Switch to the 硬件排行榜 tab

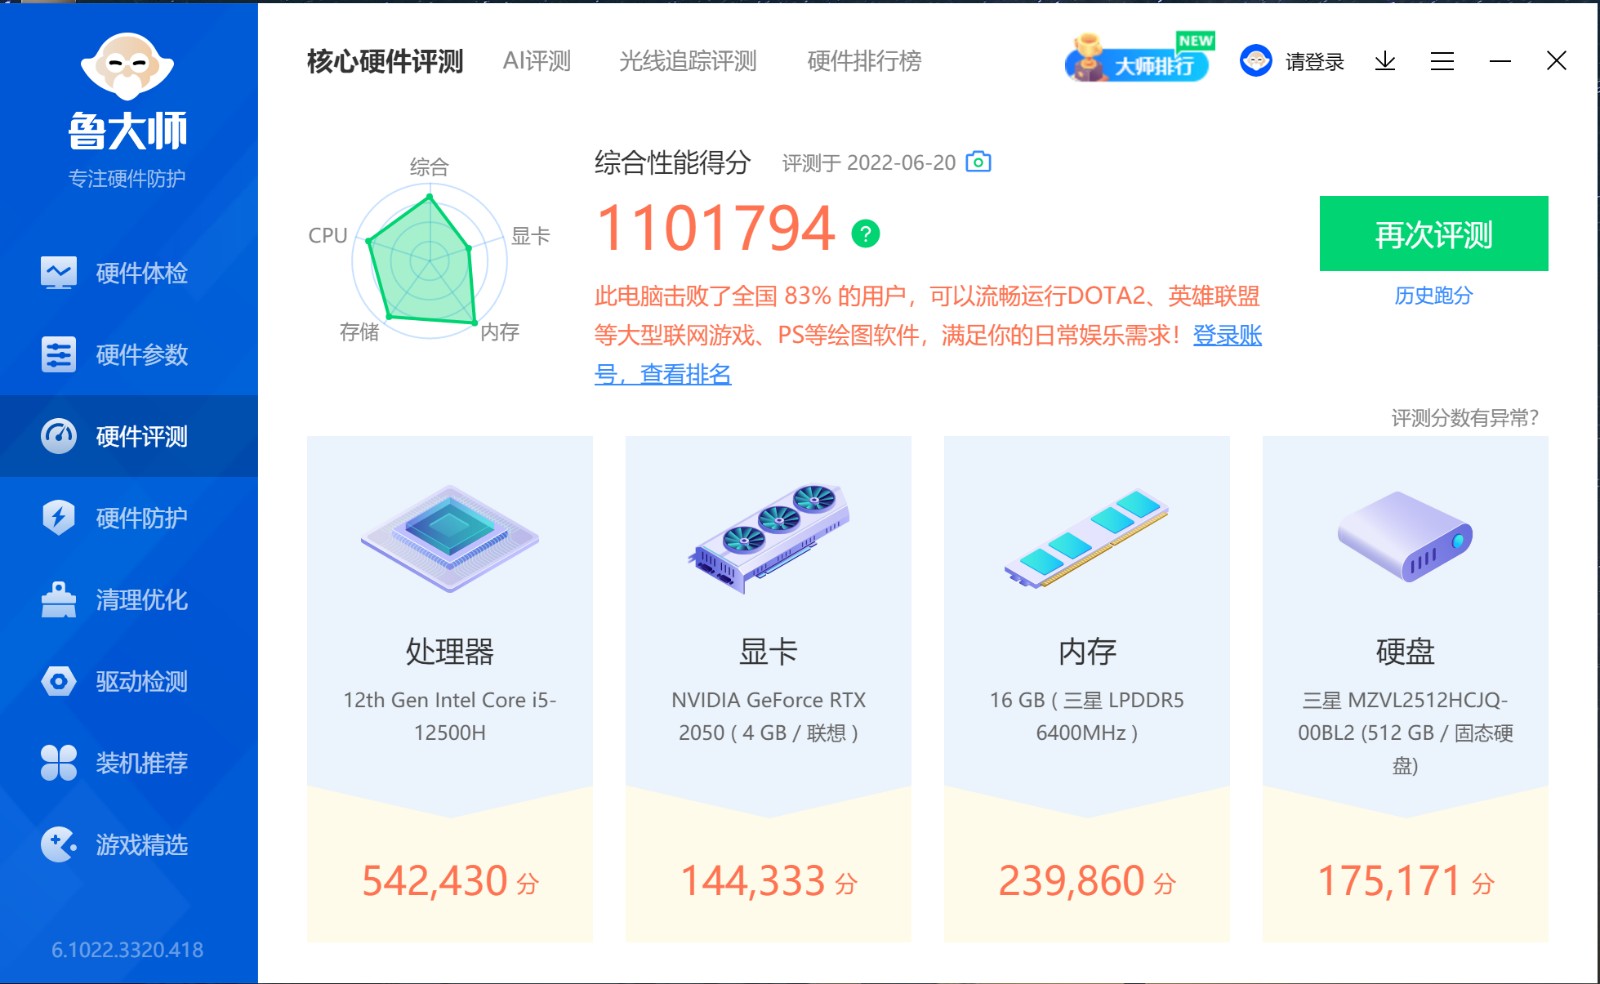[x=865, y=62]
